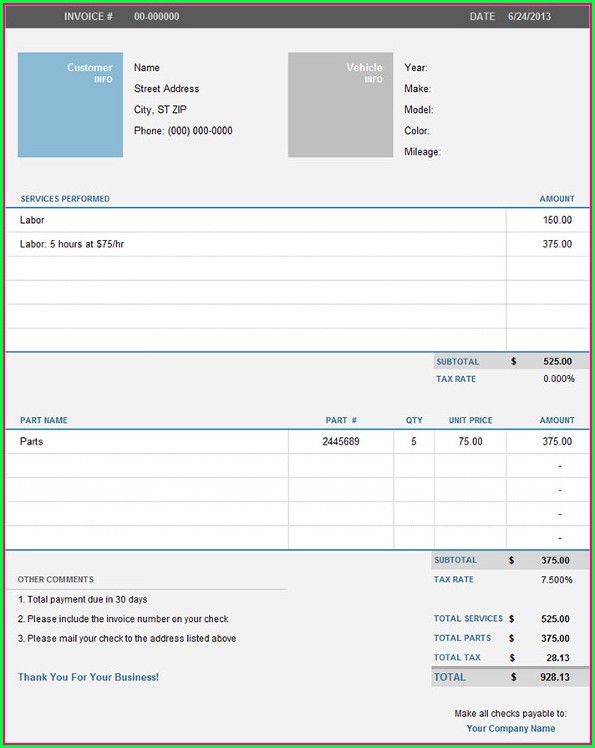Image resolution: width=595 pixels, height=748 pixels.
Task: Click the vehicle Make: field
Action: (x=418, y=89)
